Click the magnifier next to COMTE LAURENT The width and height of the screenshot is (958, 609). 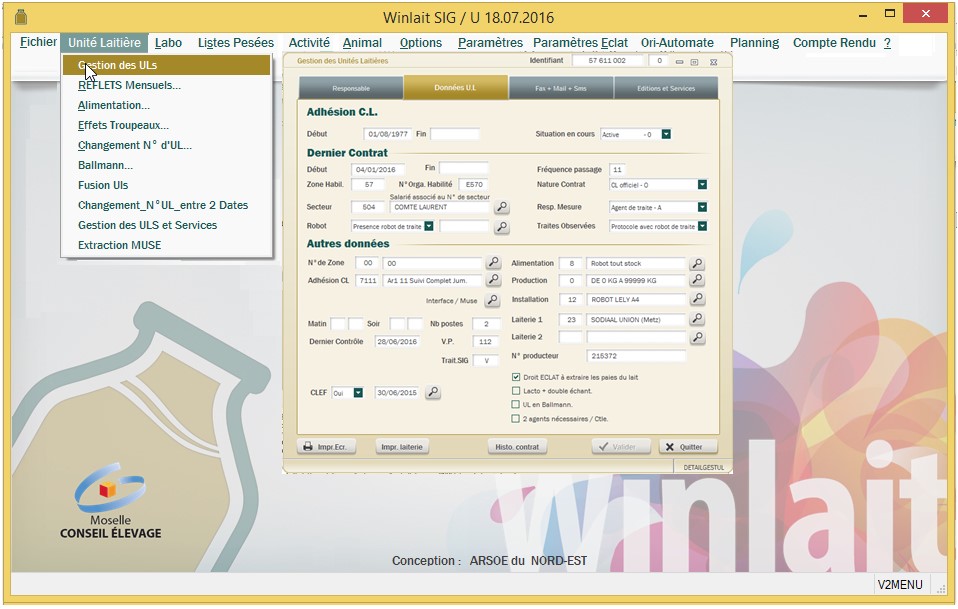(502, 207)
